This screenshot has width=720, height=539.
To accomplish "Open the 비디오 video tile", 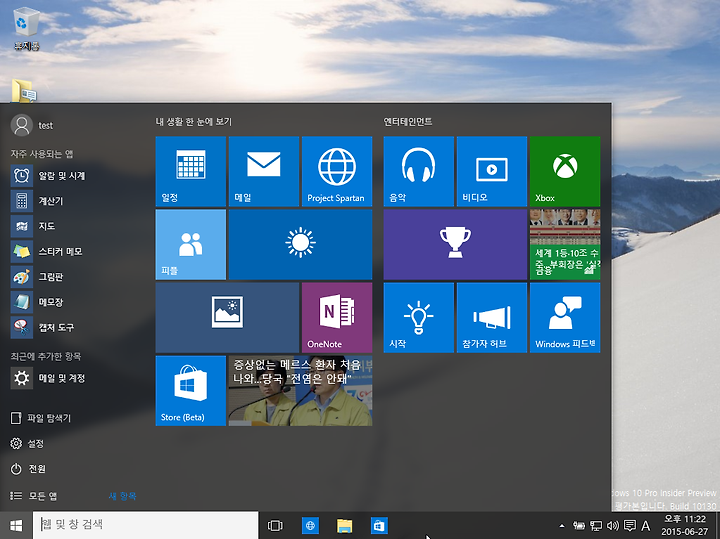I will 491,171.
